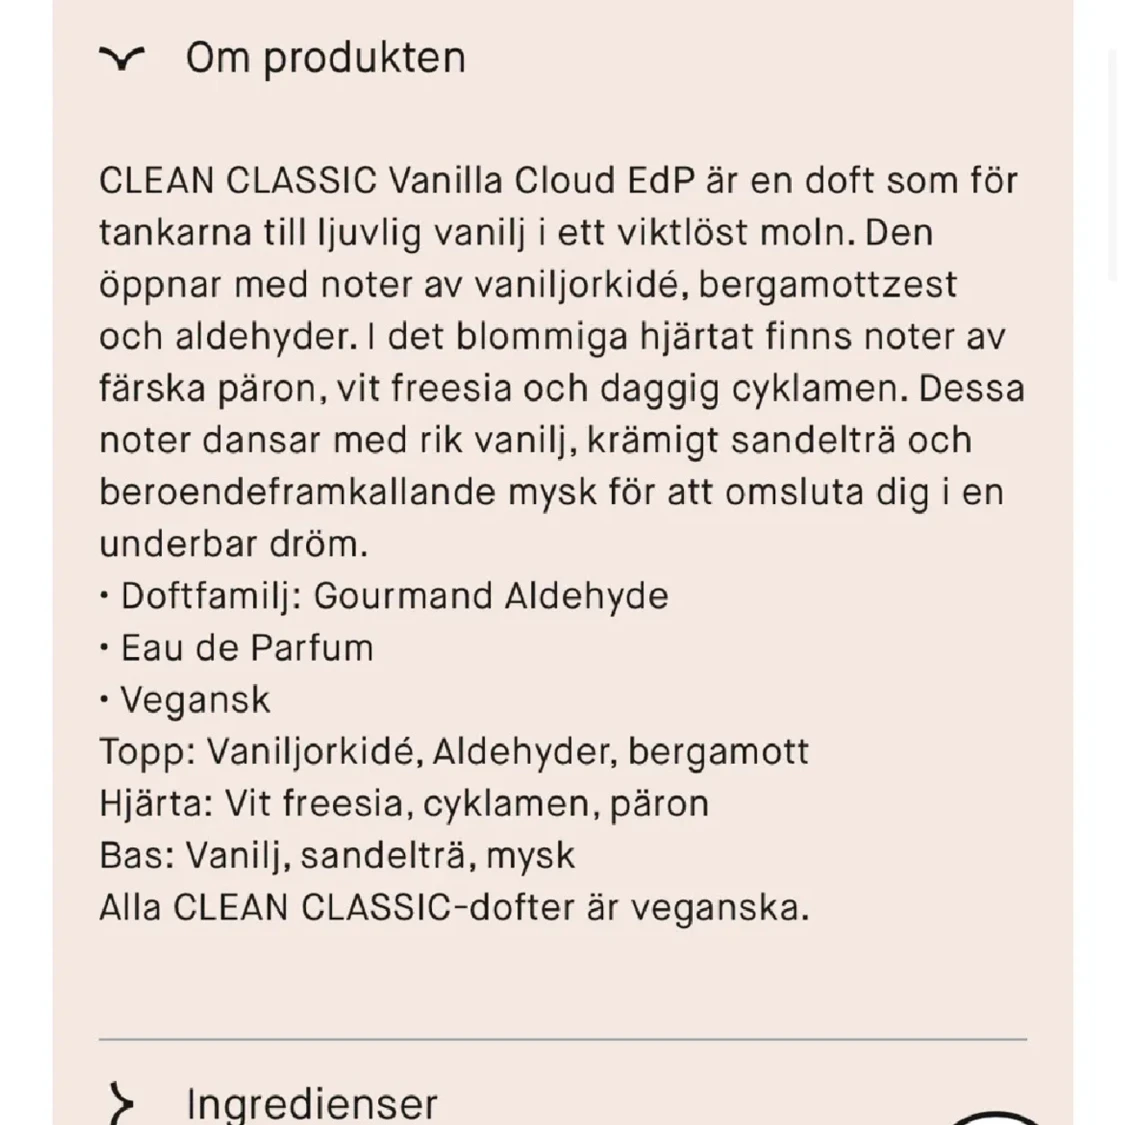This screenshot has width=1125, height=1125.
Task: Click the divider line above Ingredienser
Action: click(562, 1038)
